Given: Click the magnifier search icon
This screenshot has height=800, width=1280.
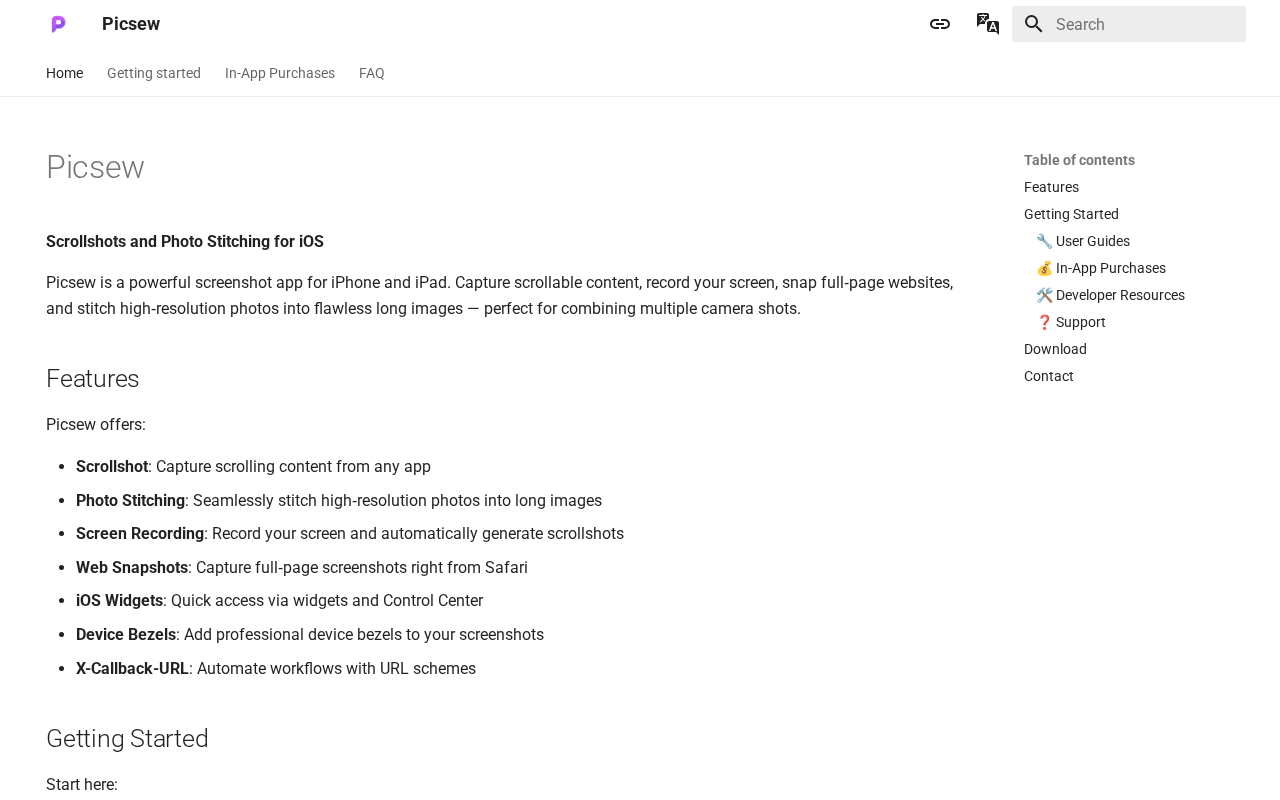Looking at the screenshot, I should coord(1034,24).
